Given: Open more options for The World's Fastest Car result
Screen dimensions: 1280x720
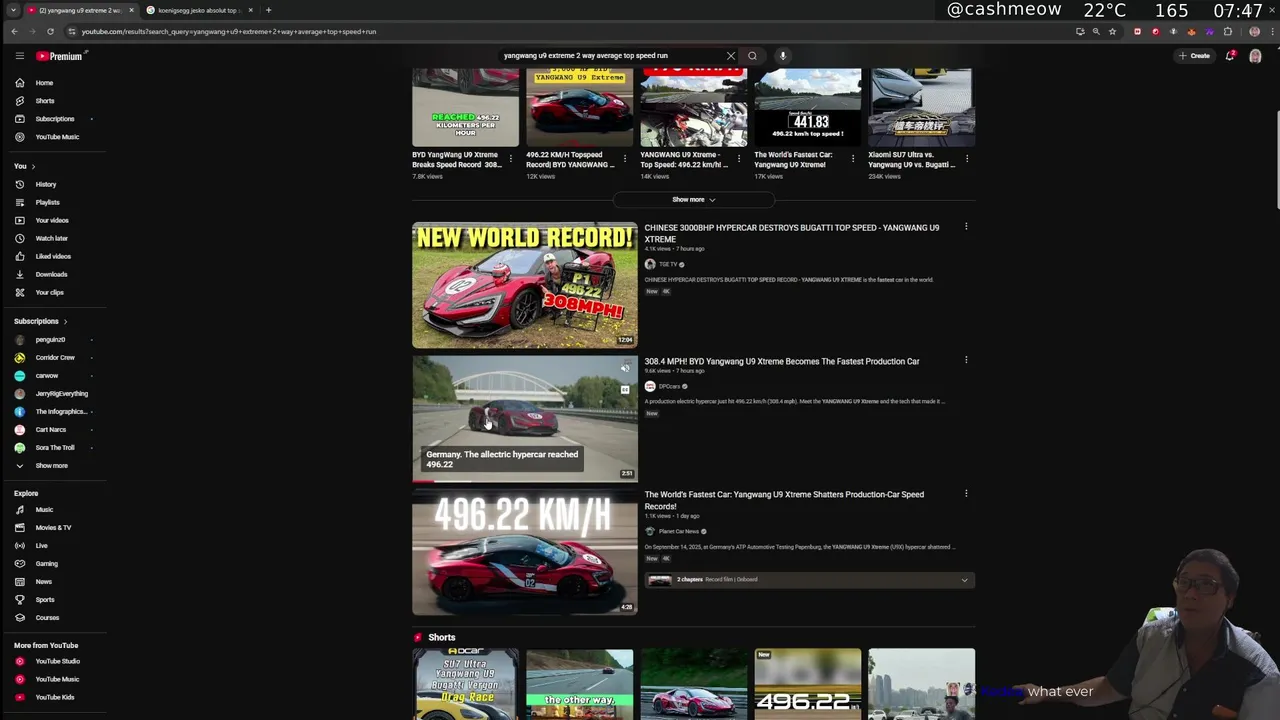Looking at the screenshot, I should pos(966,493).
